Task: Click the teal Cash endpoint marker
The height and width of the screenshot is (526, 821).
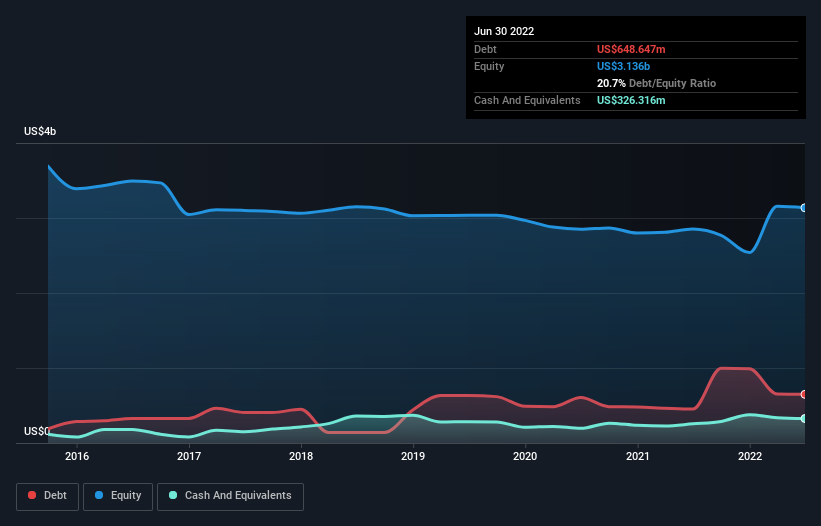Action: [804, 419]
